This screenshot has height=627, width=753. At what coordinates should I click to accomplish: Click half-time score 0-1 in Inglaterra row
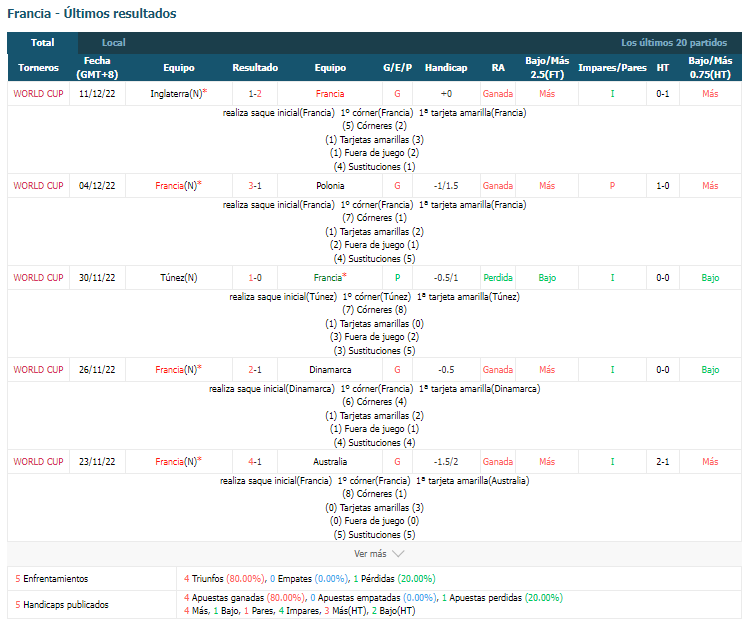663,94
